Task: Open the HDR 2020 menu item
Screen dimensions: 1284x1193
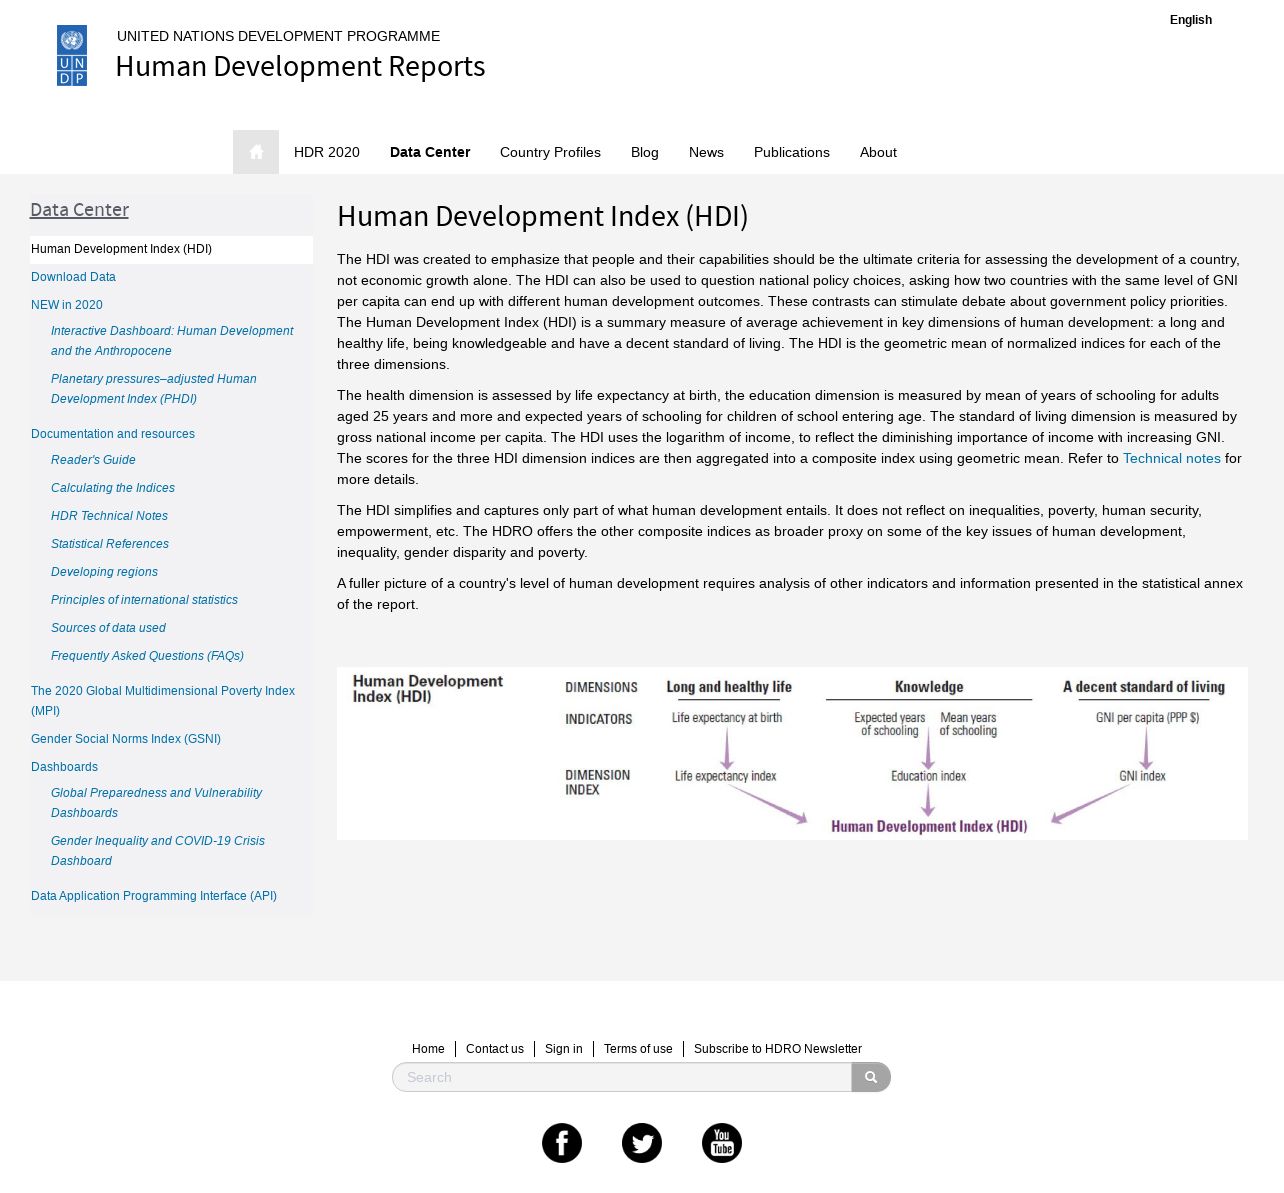Action: pyautogui.click(x=327, y=152)
